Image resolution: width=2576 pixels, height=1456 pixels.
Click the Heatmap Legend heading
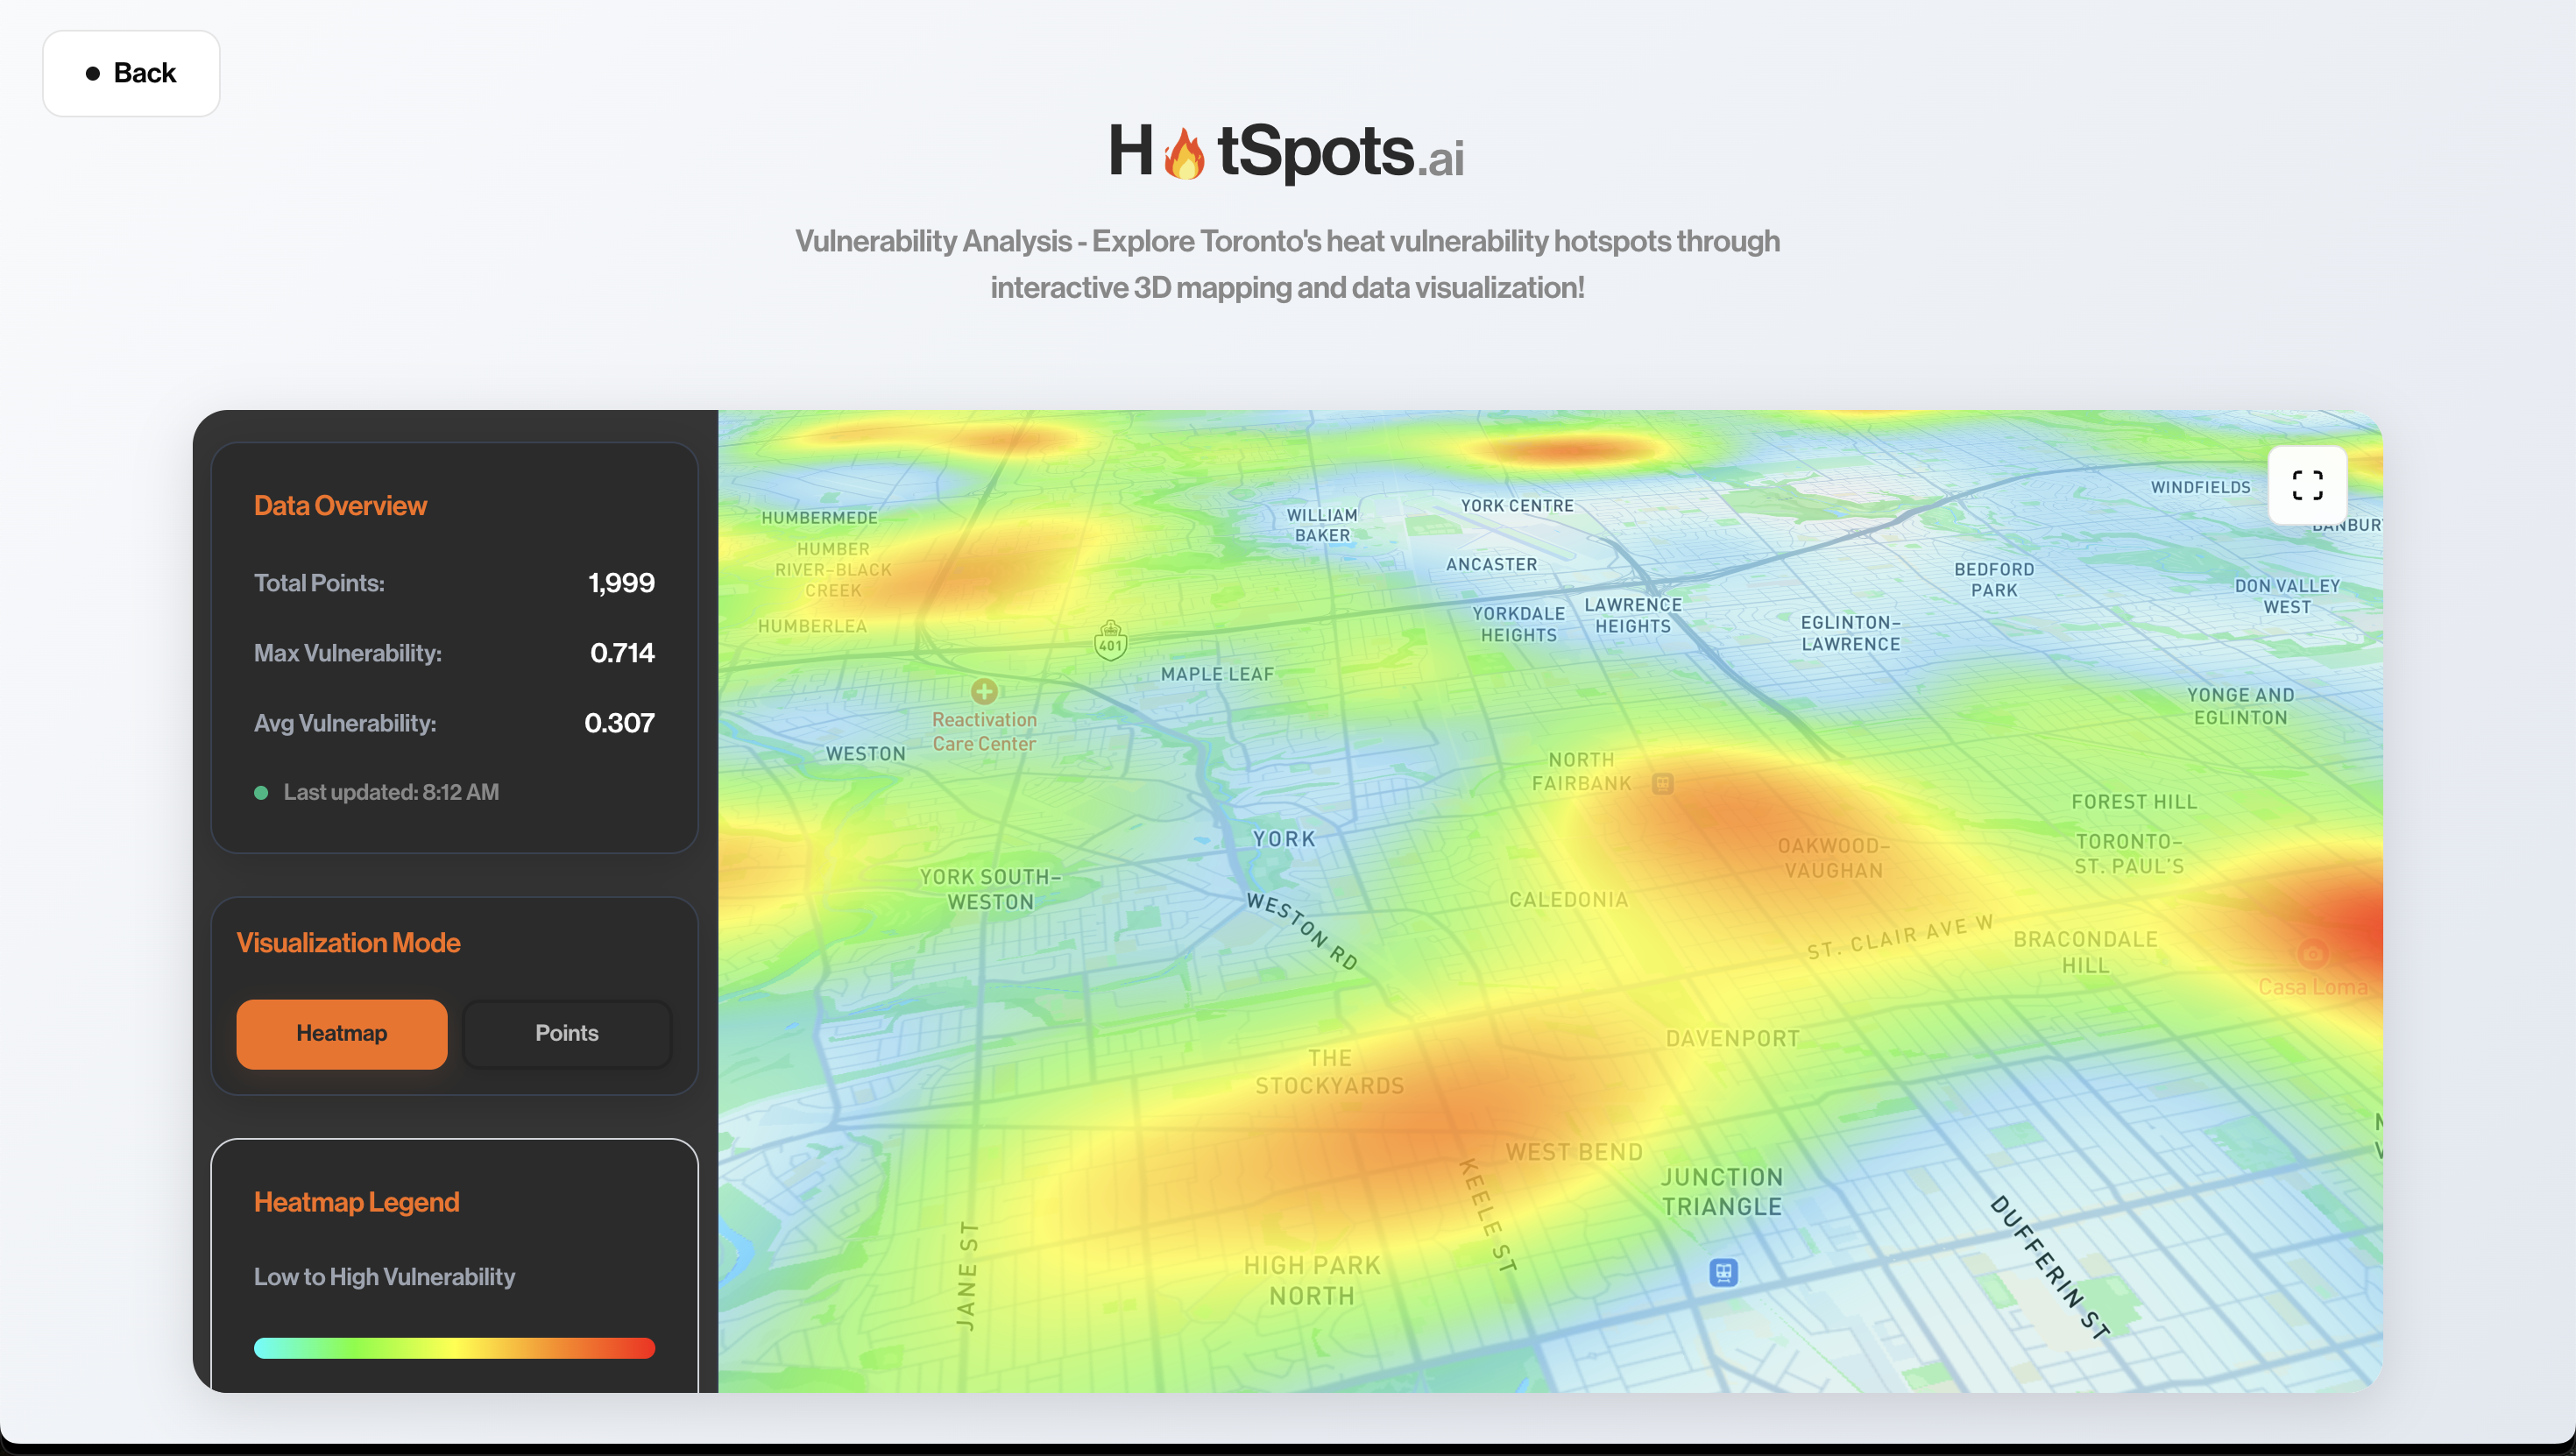coord(356,1202)
